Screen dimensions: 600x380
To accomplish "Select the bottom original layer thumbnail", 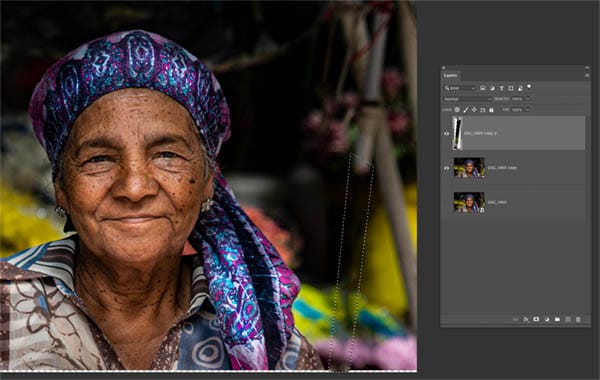I will pyautogui.click(x=469, y=202).
